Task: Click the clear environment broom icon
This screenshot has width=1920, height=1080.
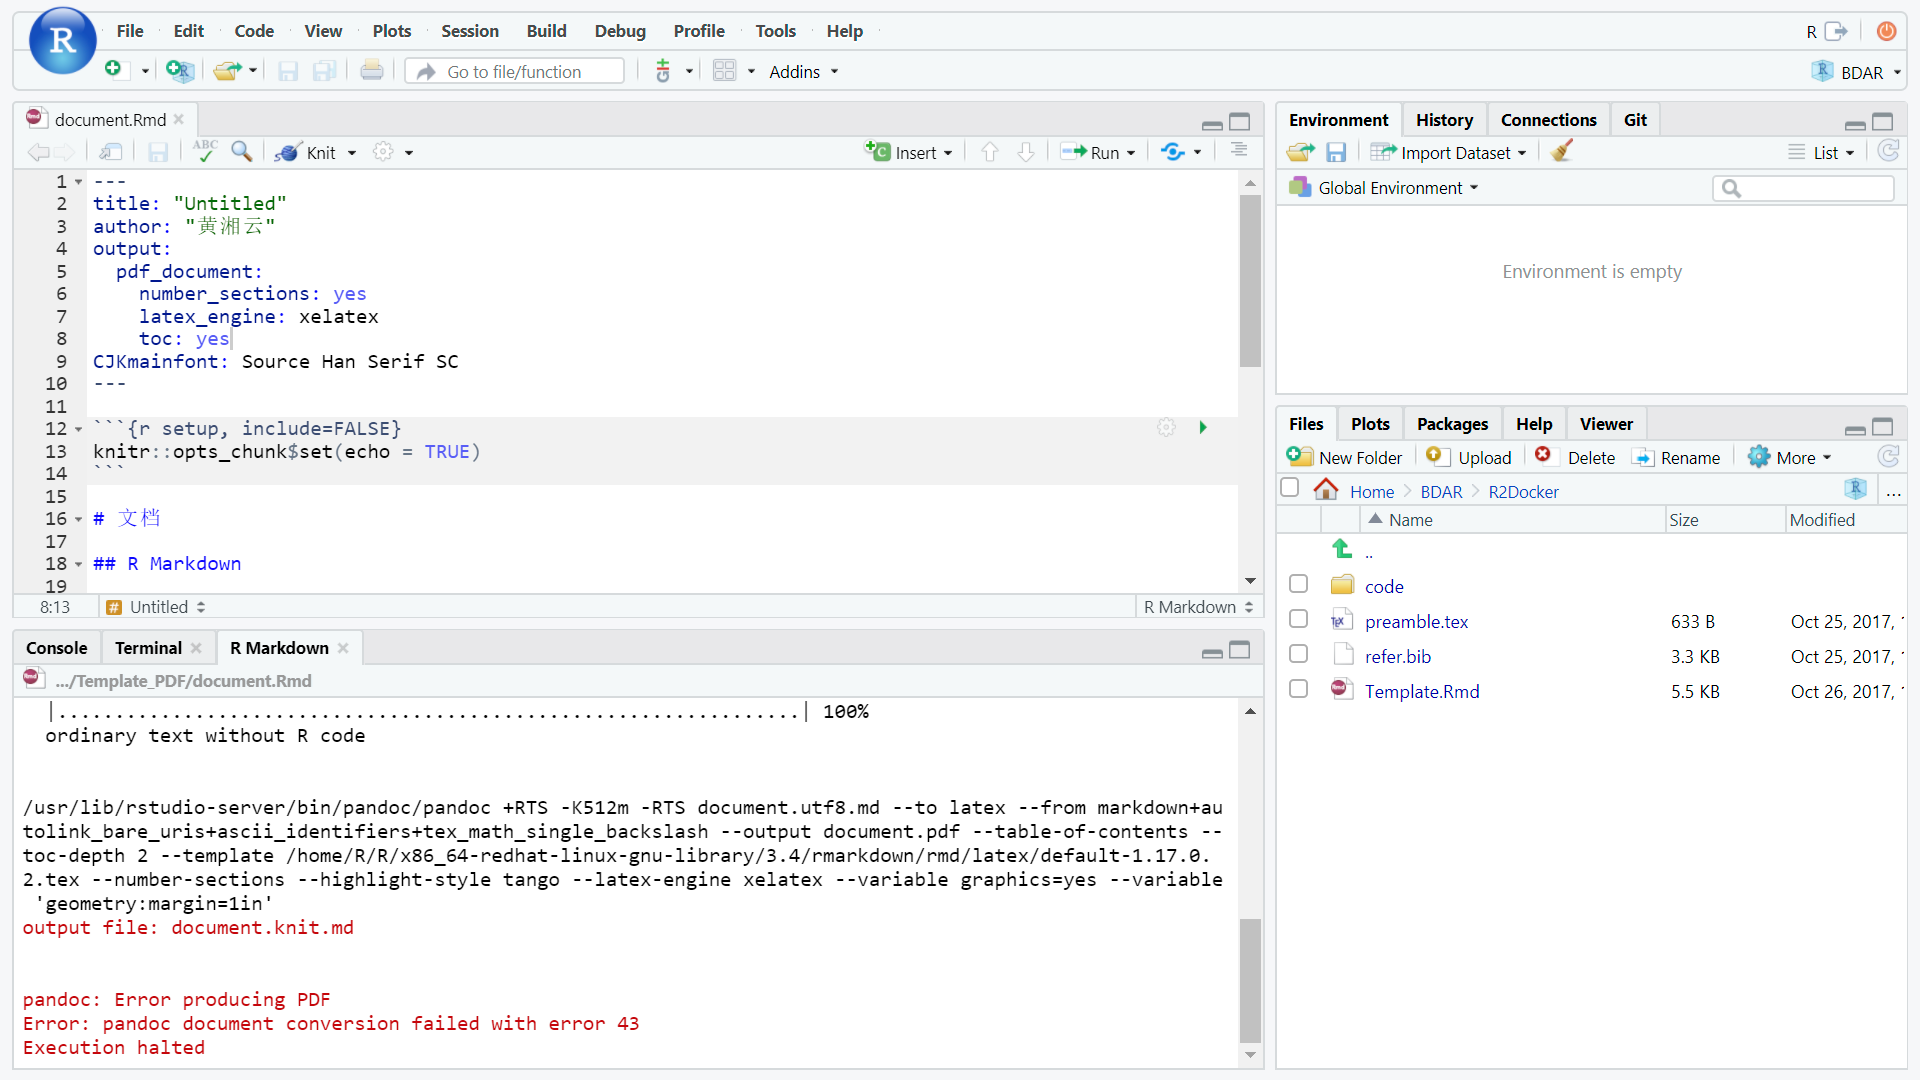Action: coord(1562,152)
